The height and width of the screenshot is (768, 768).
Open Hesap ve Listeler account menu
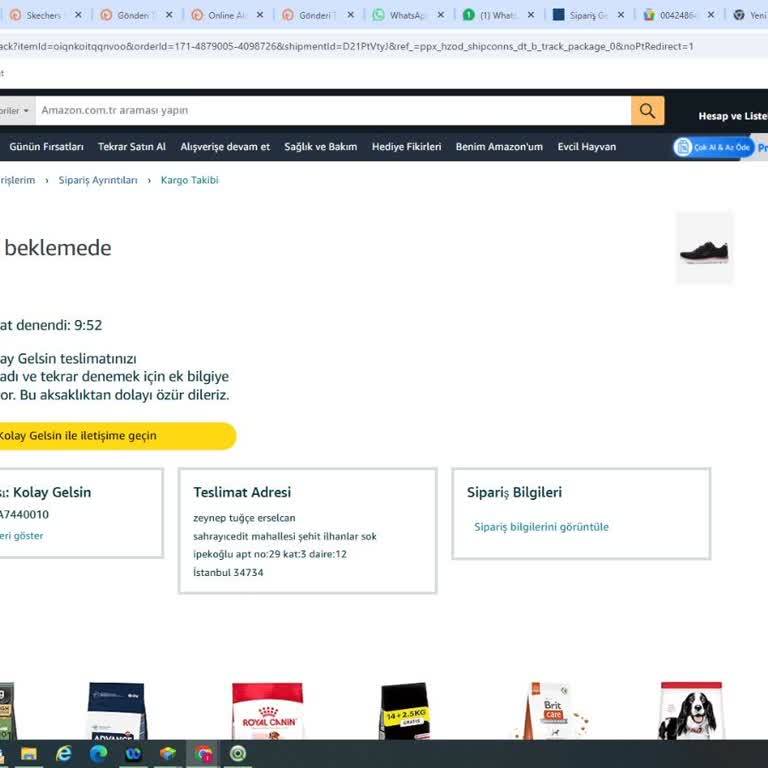pos(733,116)
